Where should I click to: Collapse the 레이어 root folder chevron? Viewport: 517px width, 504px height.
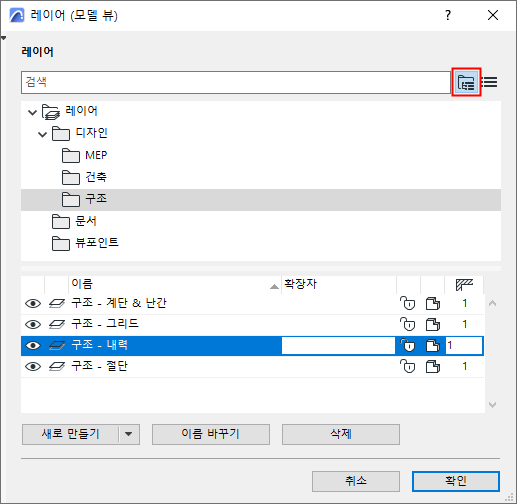(x=32, y=112)
